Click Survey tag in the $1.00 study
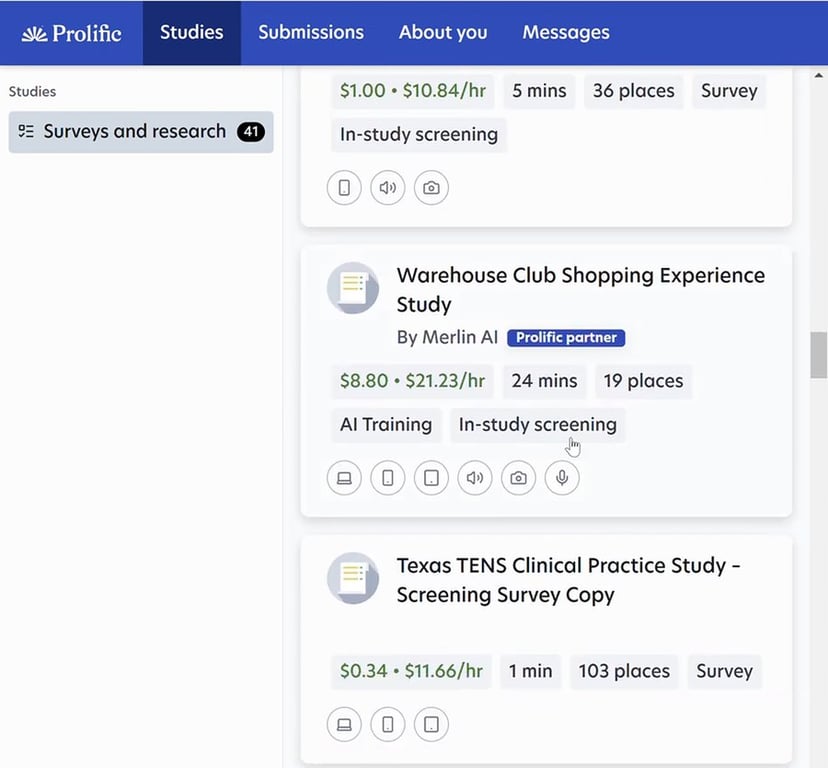 click(729, 91)
